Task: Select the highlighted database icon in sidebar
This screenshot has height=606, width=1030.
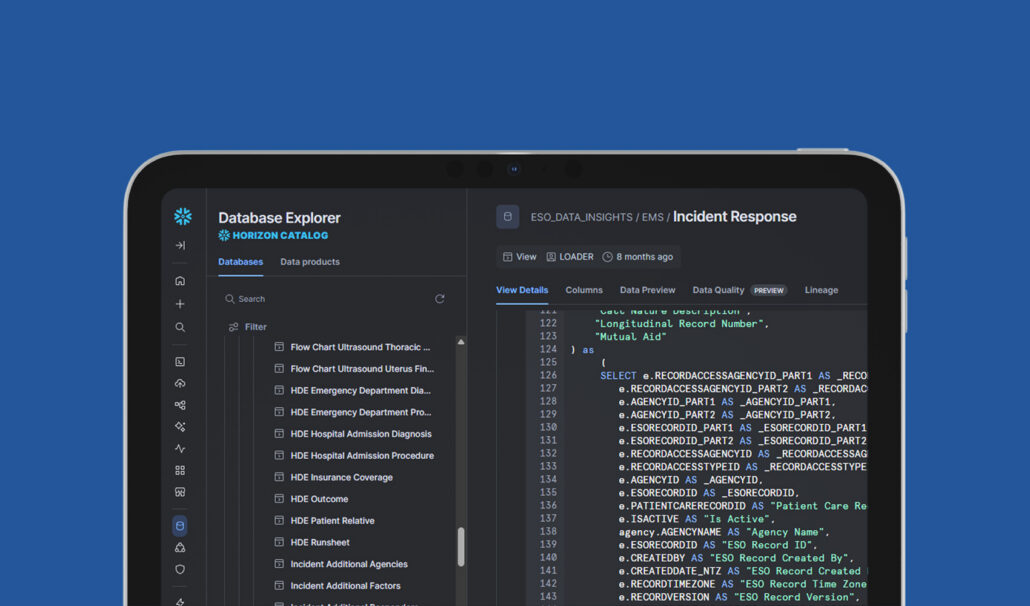Action: tap(180, 526)
